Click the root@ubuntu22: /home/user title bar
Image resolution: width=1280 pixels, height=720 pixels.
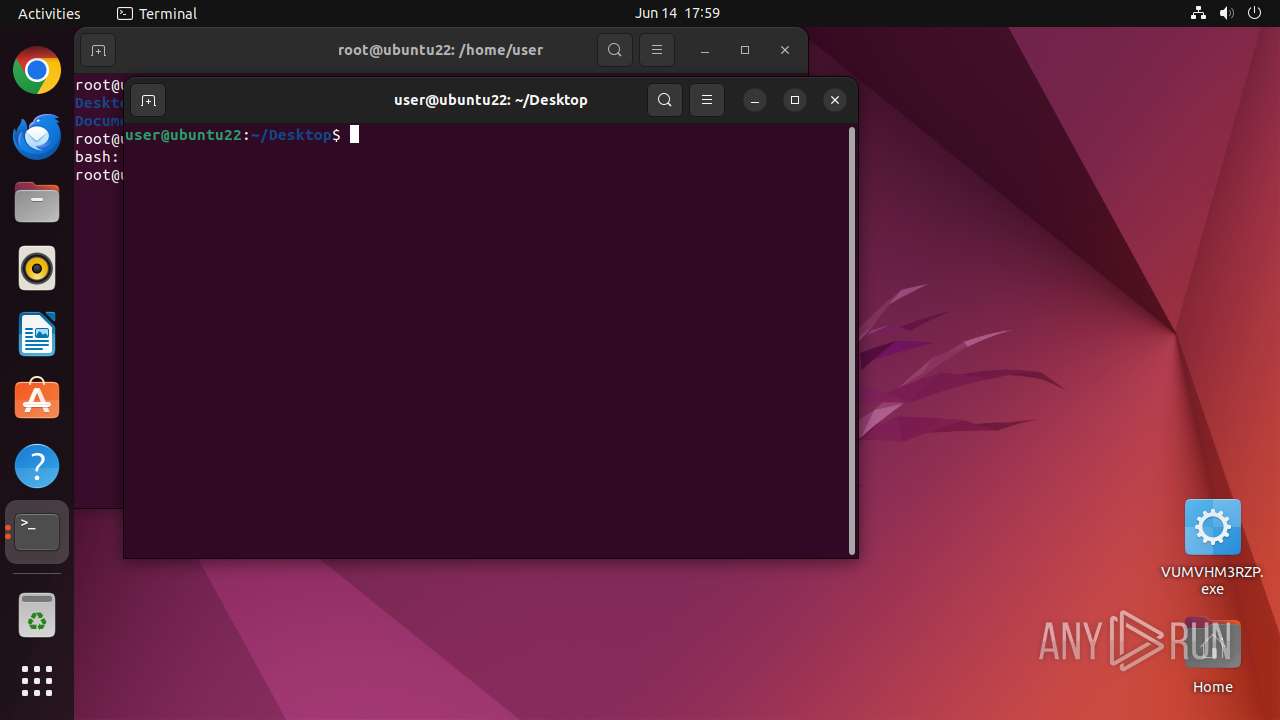click(x=440, y=50)
